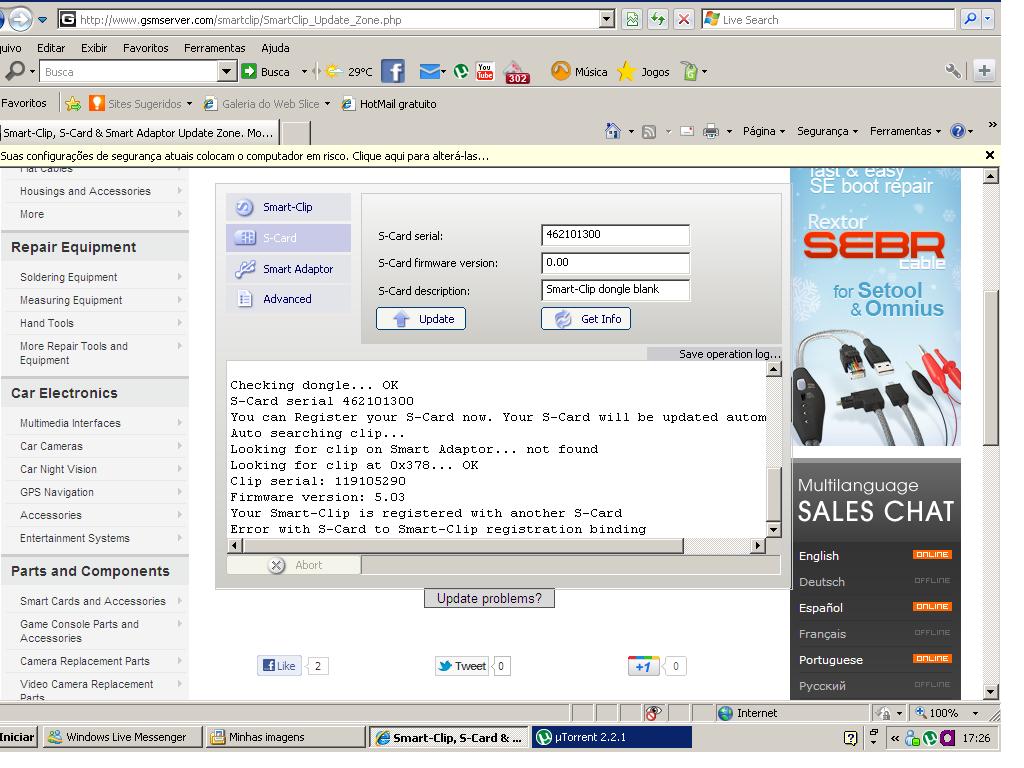Click the Jogos star icon
This screenshot has height=768, width=1024.
pos(626,71)
